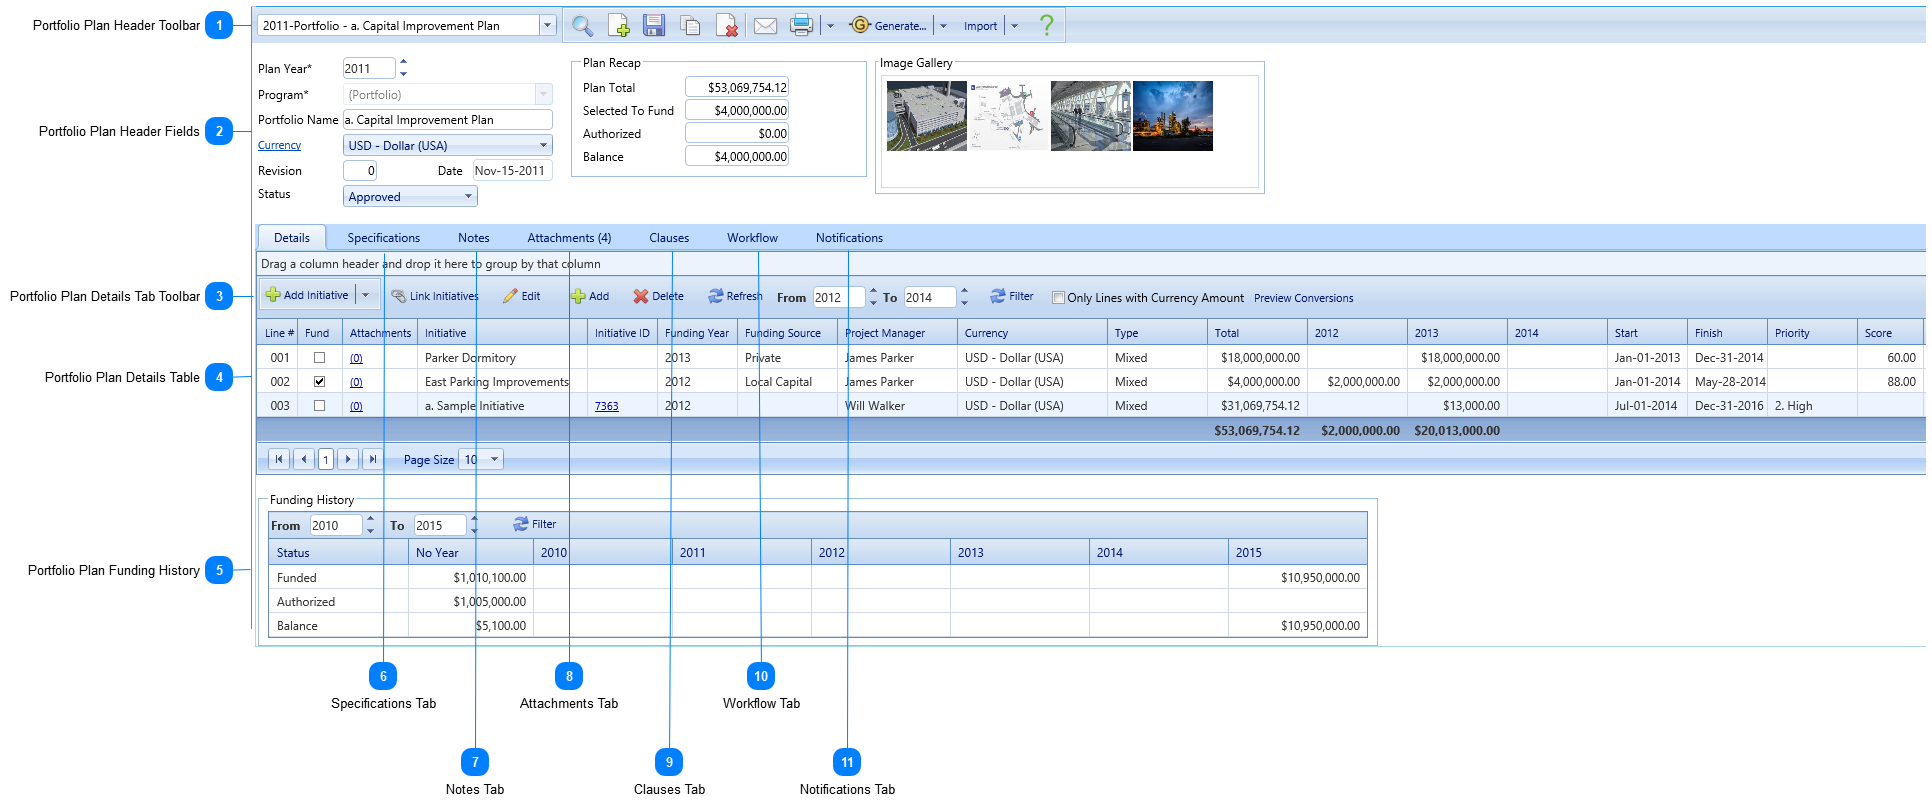1932x807 pixels.
Task: Toggle Fund checkbox for a. Sample Initiative
Action: (320, 405)
